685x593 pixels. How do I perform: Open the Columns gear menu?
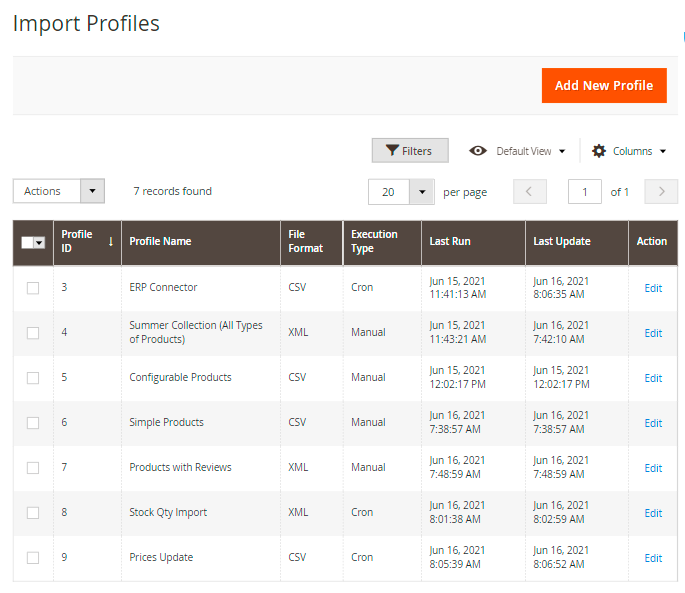[628, 151]
